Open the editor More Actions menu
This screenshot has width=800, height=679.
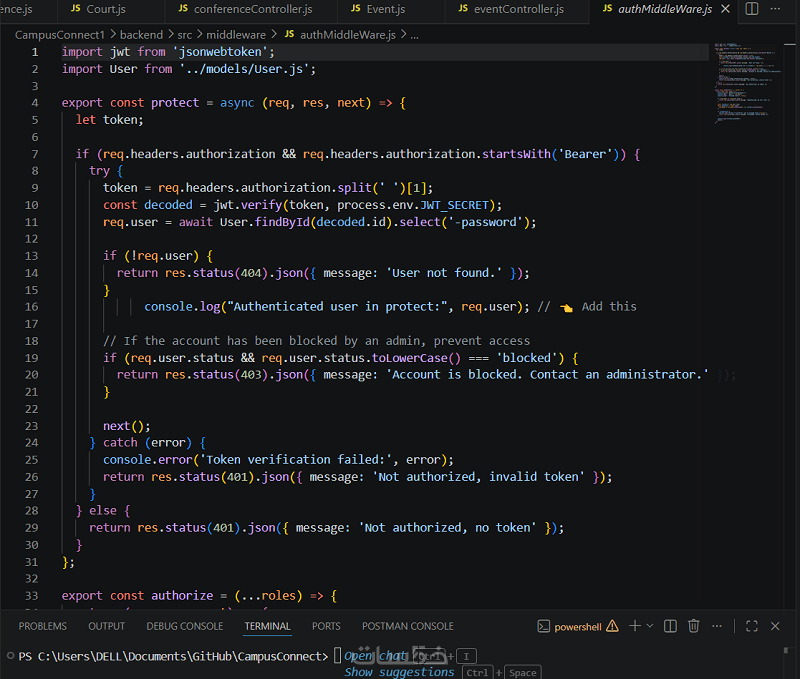coord(775,9)
